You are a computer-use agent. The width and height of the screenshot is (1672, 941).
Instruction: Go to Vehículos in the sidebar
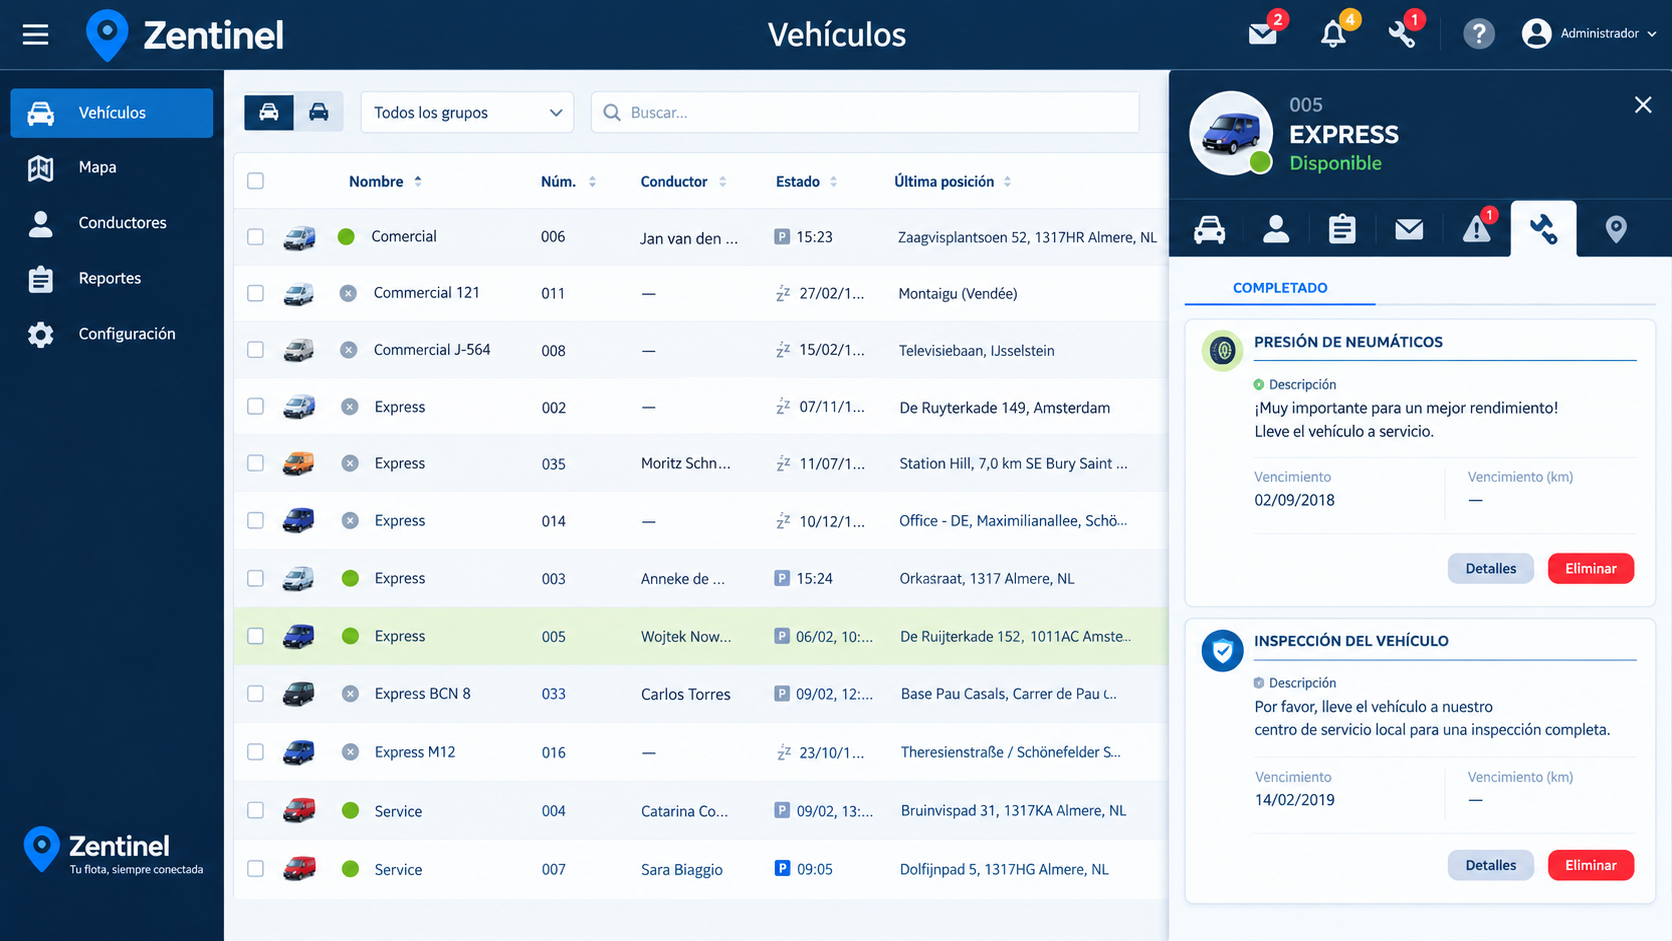[112, 113]
